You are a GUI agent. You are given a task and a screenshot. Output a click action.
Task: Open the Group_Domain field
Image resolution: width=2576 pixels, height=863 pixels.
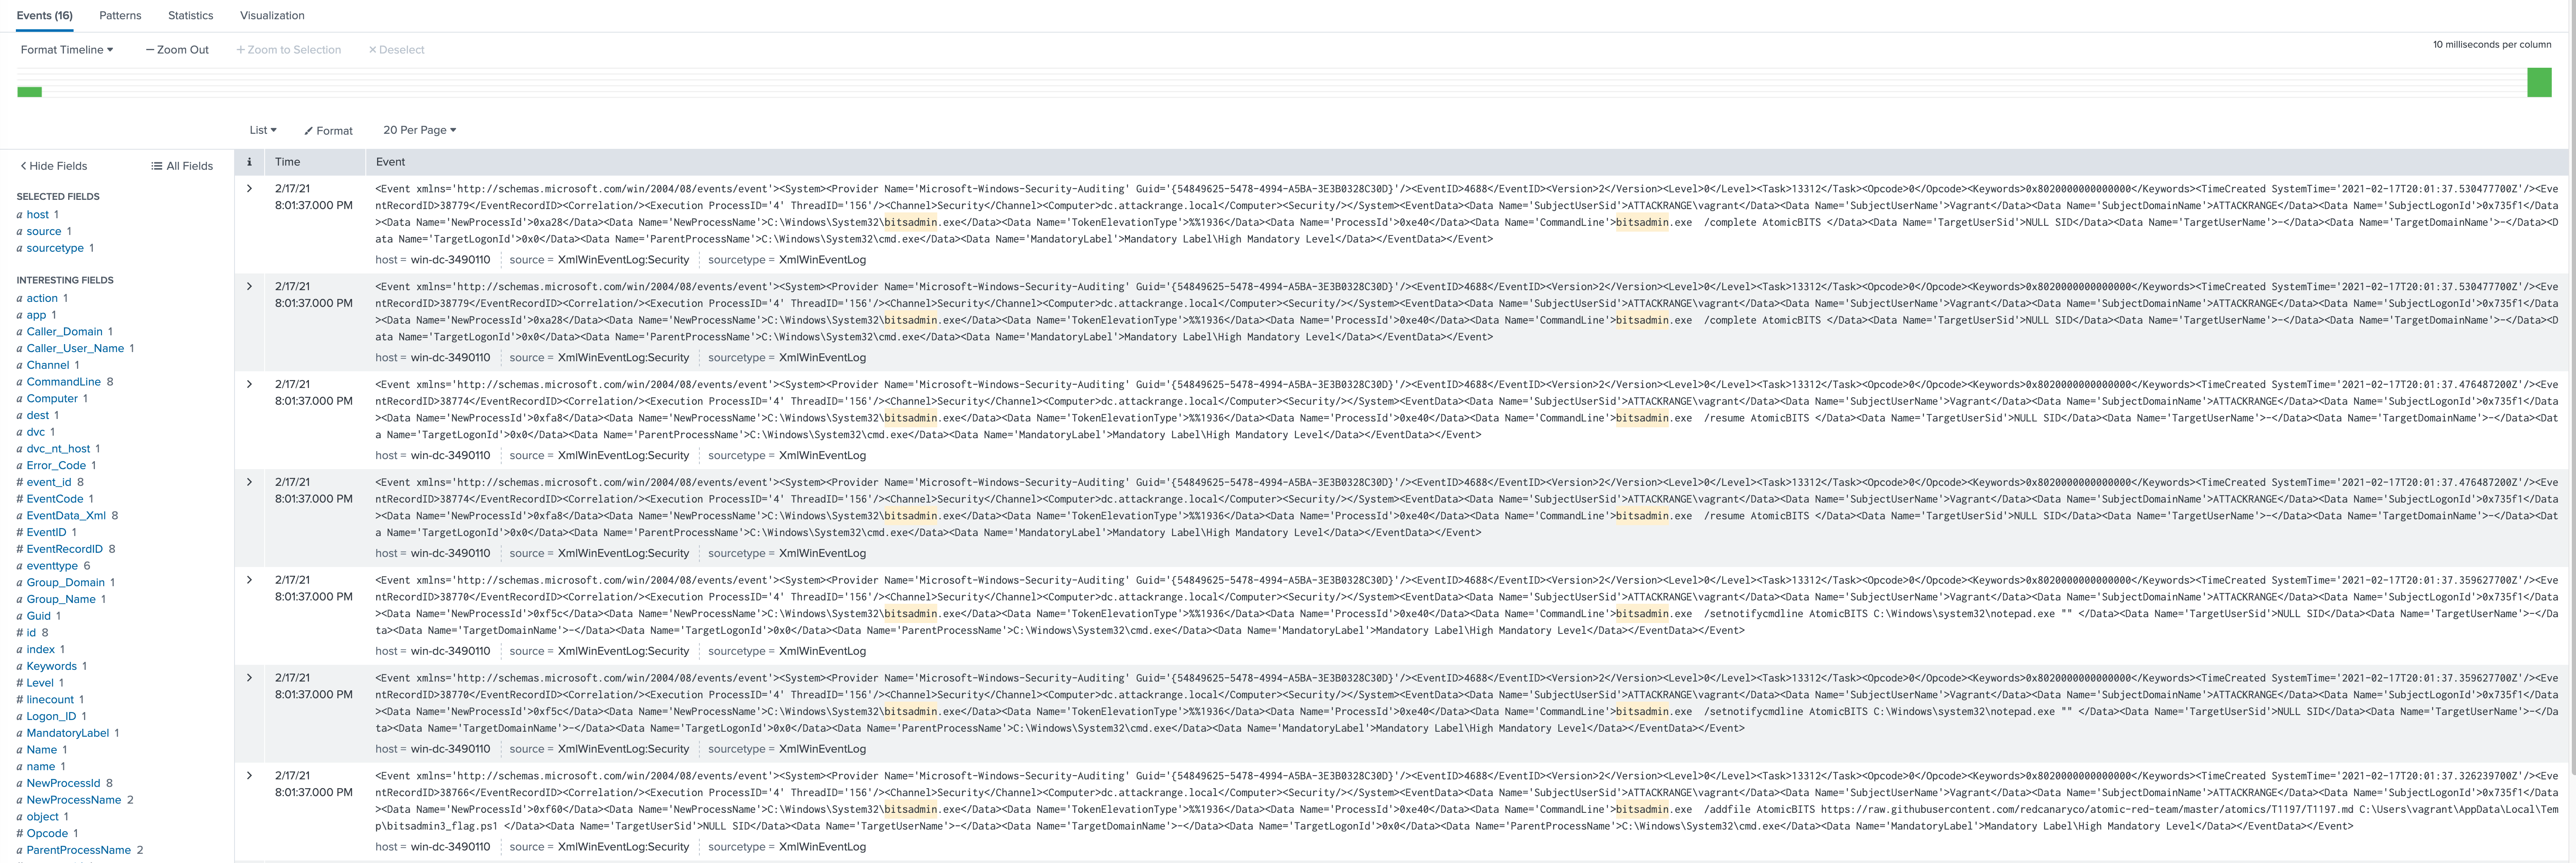[x=65, y=583]
